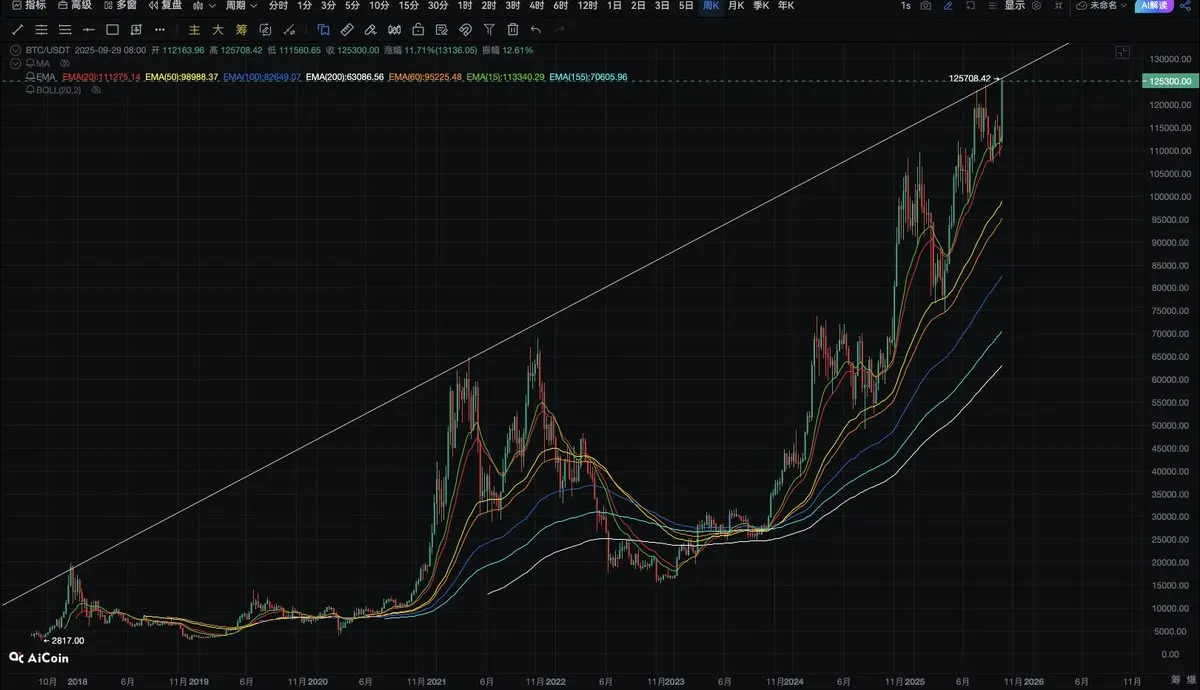Switch to 分时 time-sharing view

coord(278,6)
